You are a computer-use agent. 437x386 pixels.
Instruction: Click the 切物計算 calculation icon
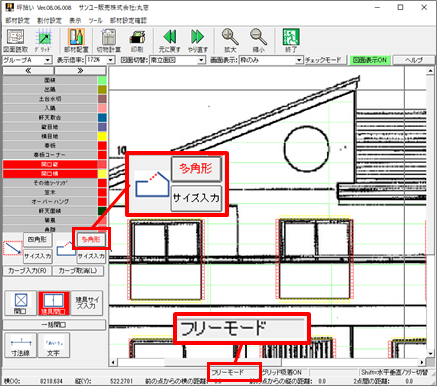109,37
